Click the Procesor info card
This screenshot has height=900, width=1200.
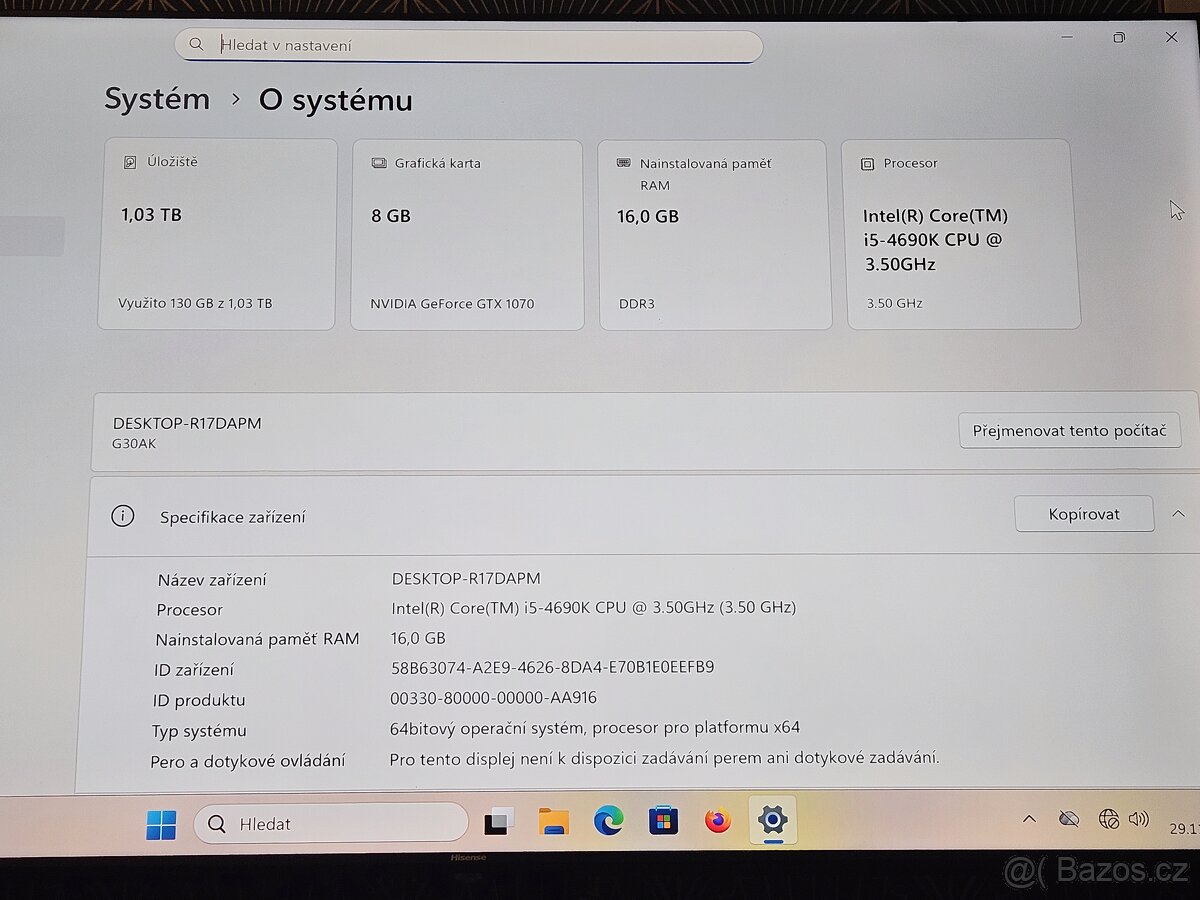[x=962, y=234]
